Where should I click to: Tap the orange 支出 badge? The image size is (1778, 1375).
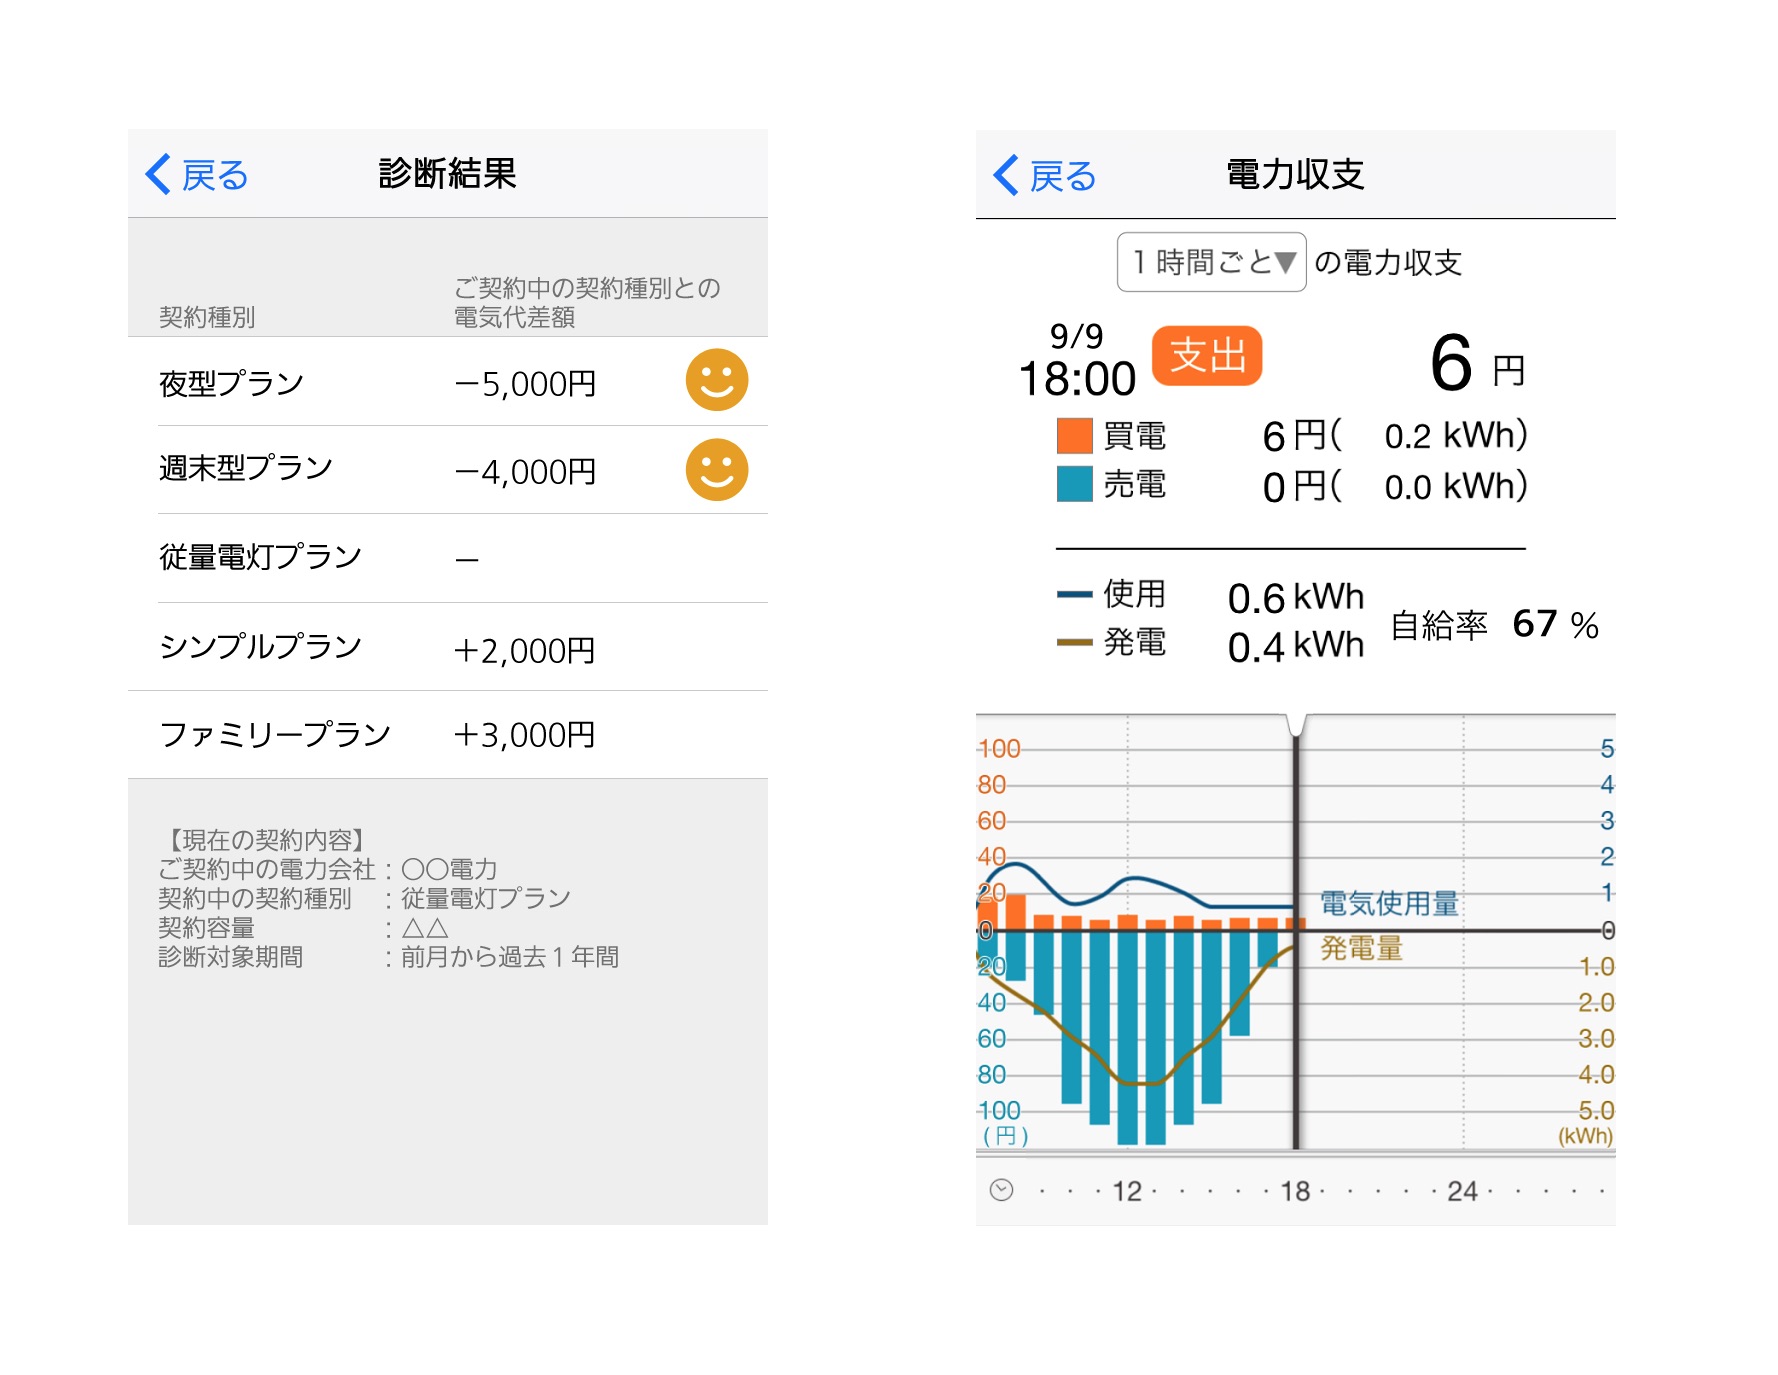1207,356
